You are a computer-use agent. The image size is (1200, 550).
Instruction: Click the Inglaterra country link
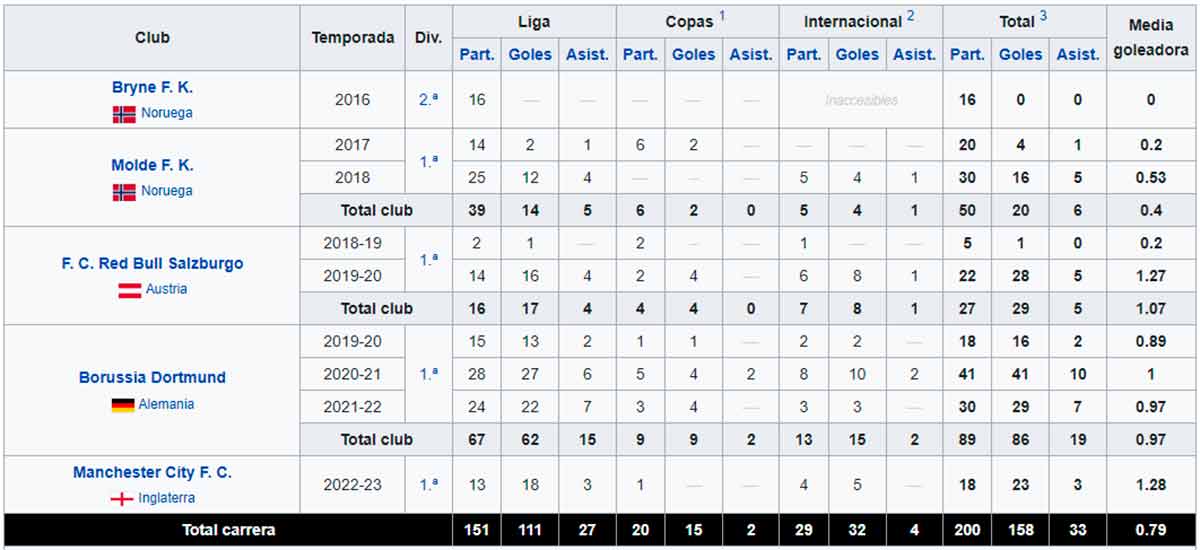166,498
